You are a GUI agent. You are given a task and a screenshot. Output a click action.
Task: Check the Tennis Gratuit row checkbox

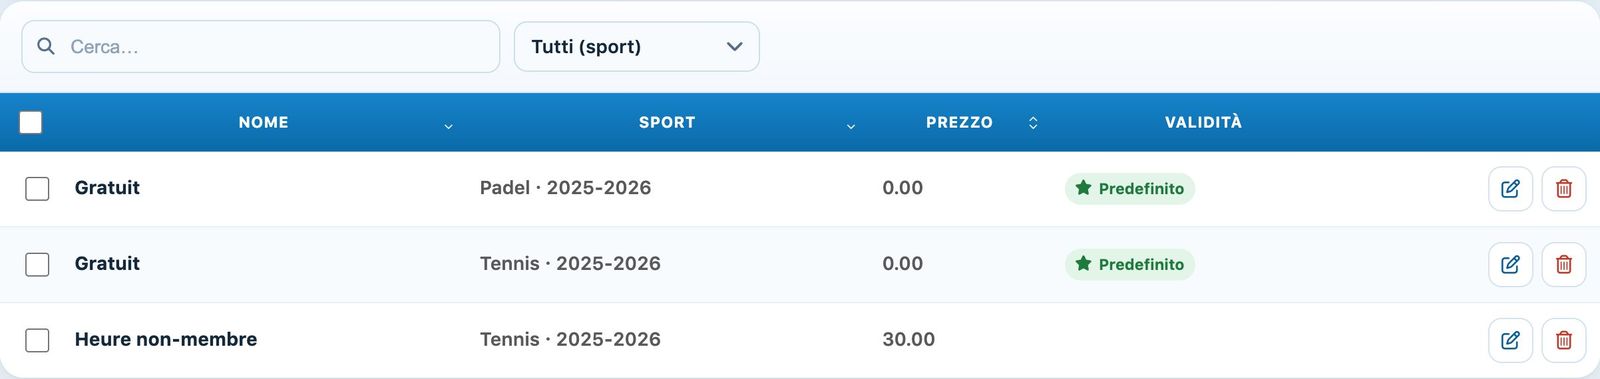pyautogui.click(x=37, y=264)
